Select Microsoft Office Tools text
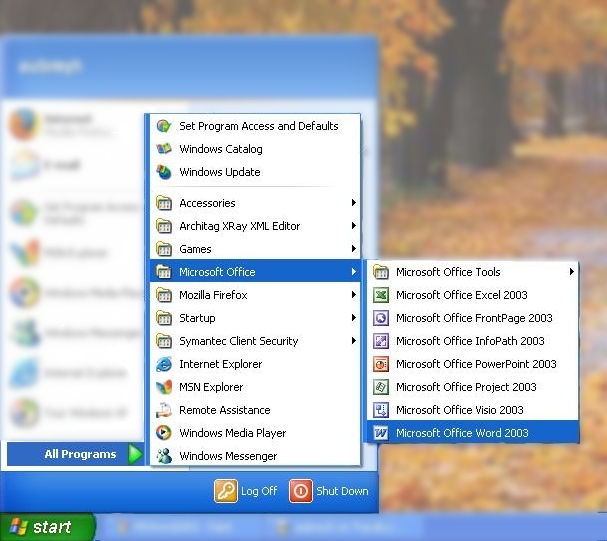This screenshot has width=607, height=541. (x=448, y=272)
